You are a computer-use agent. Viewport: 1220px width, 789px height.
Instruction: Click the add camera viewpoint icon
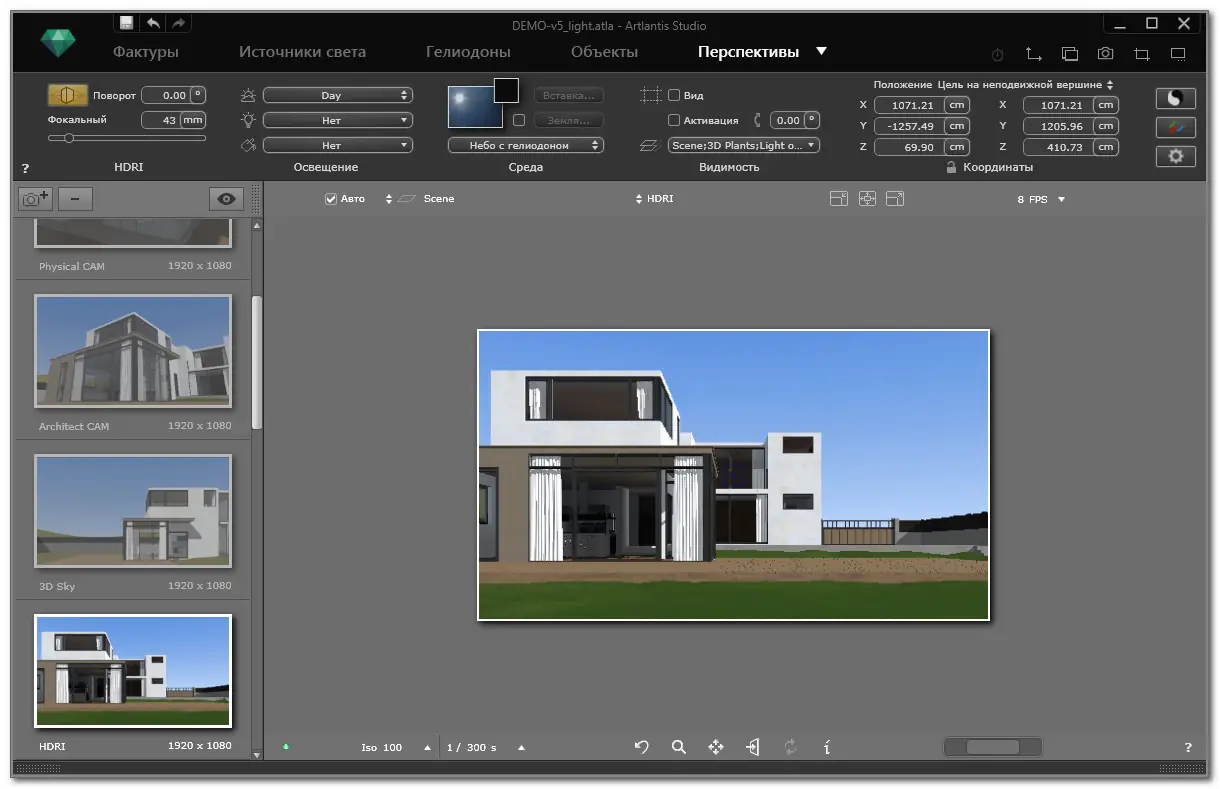click(36, 199)
